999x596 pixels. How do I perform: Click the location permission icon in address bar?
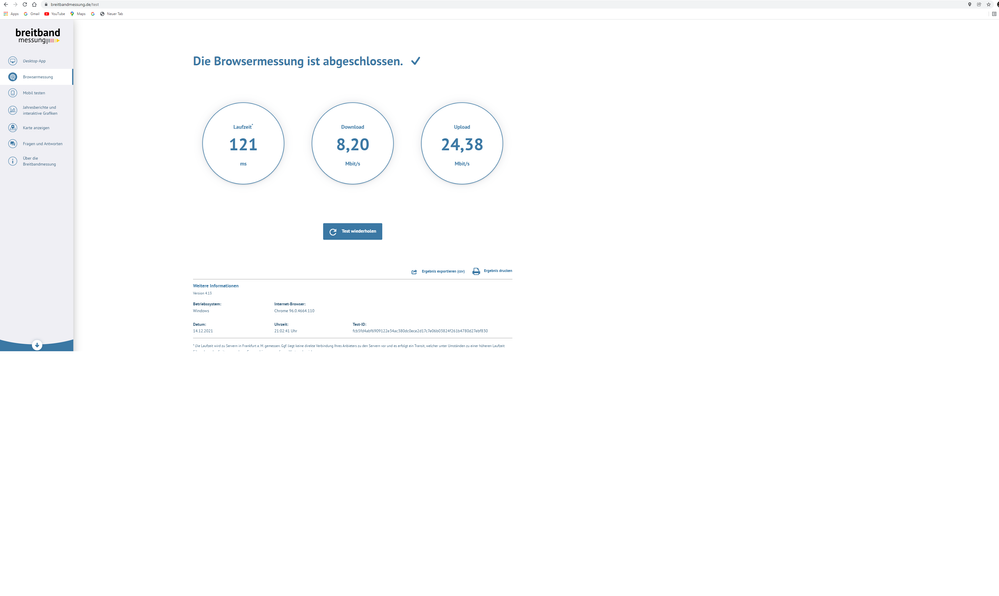pyautogui.click(x=970, y=4)
